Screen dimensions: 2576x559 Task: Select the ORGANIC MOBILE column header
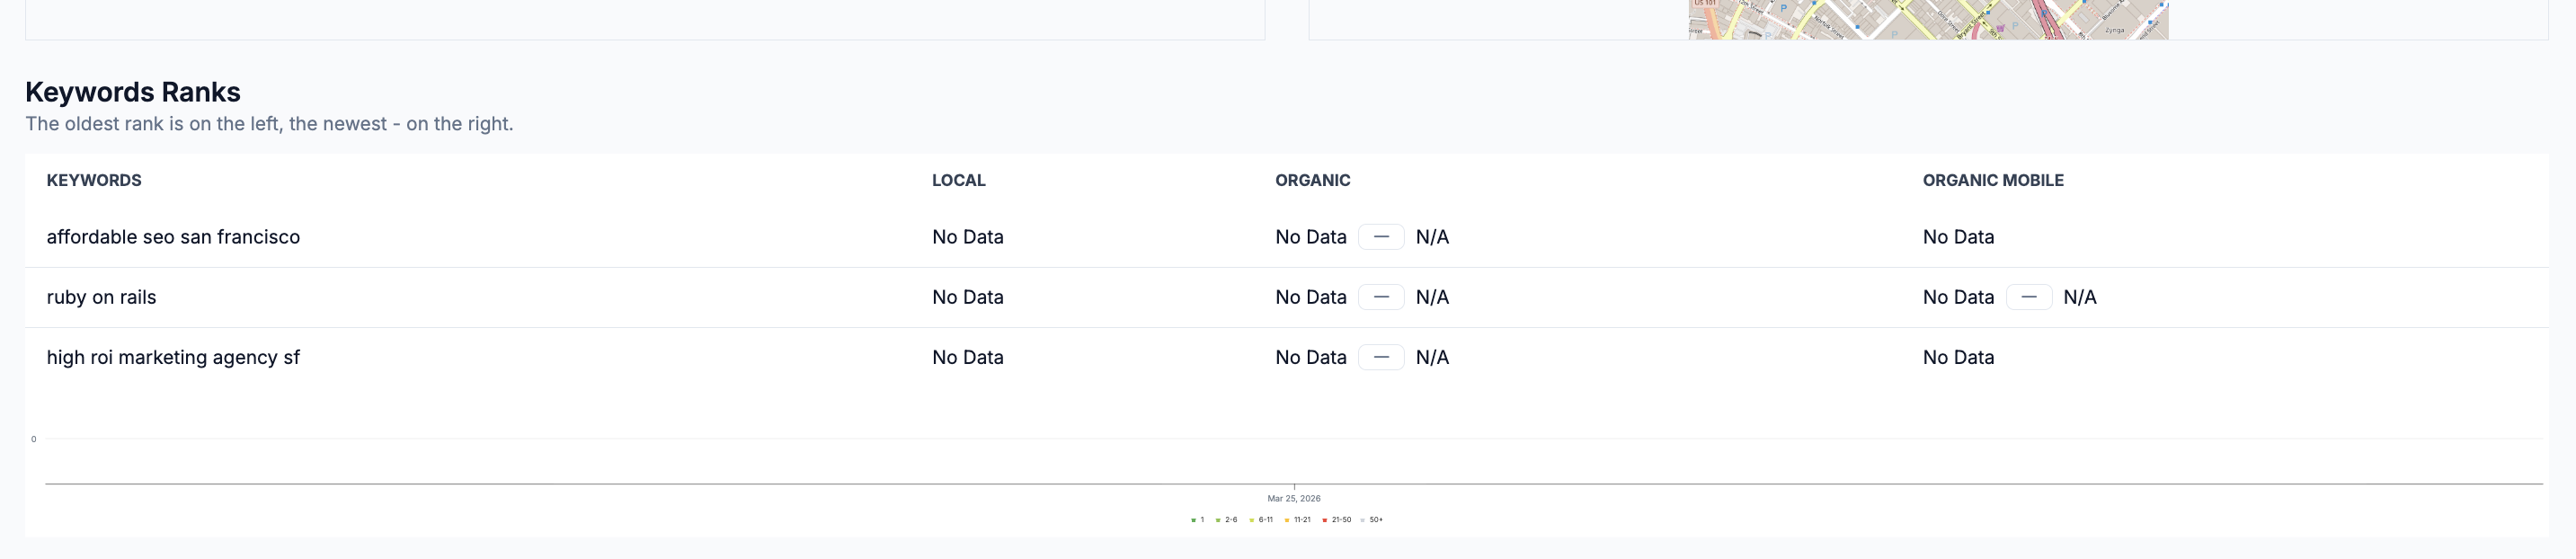[x=1992, y=180]
